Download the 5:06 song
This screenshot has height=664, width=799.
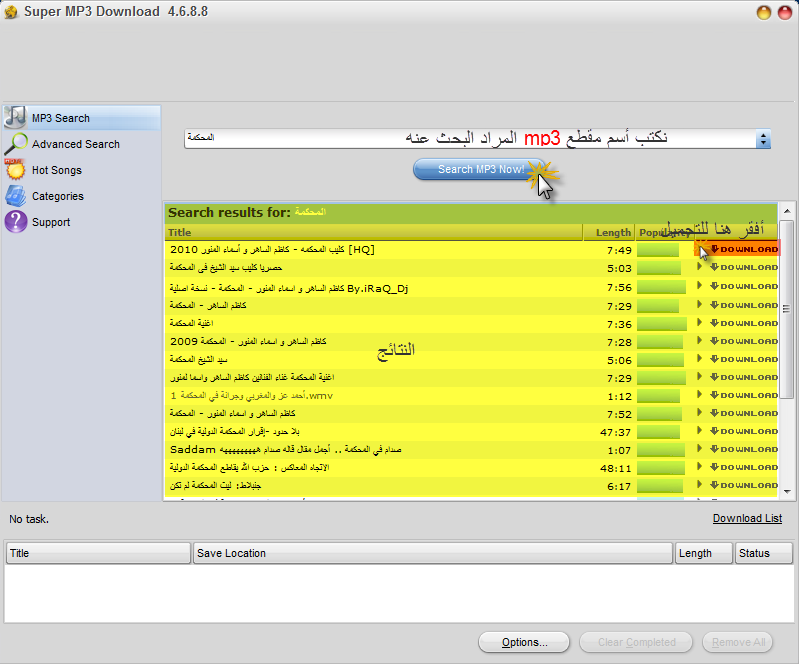[x=744, y=359]
